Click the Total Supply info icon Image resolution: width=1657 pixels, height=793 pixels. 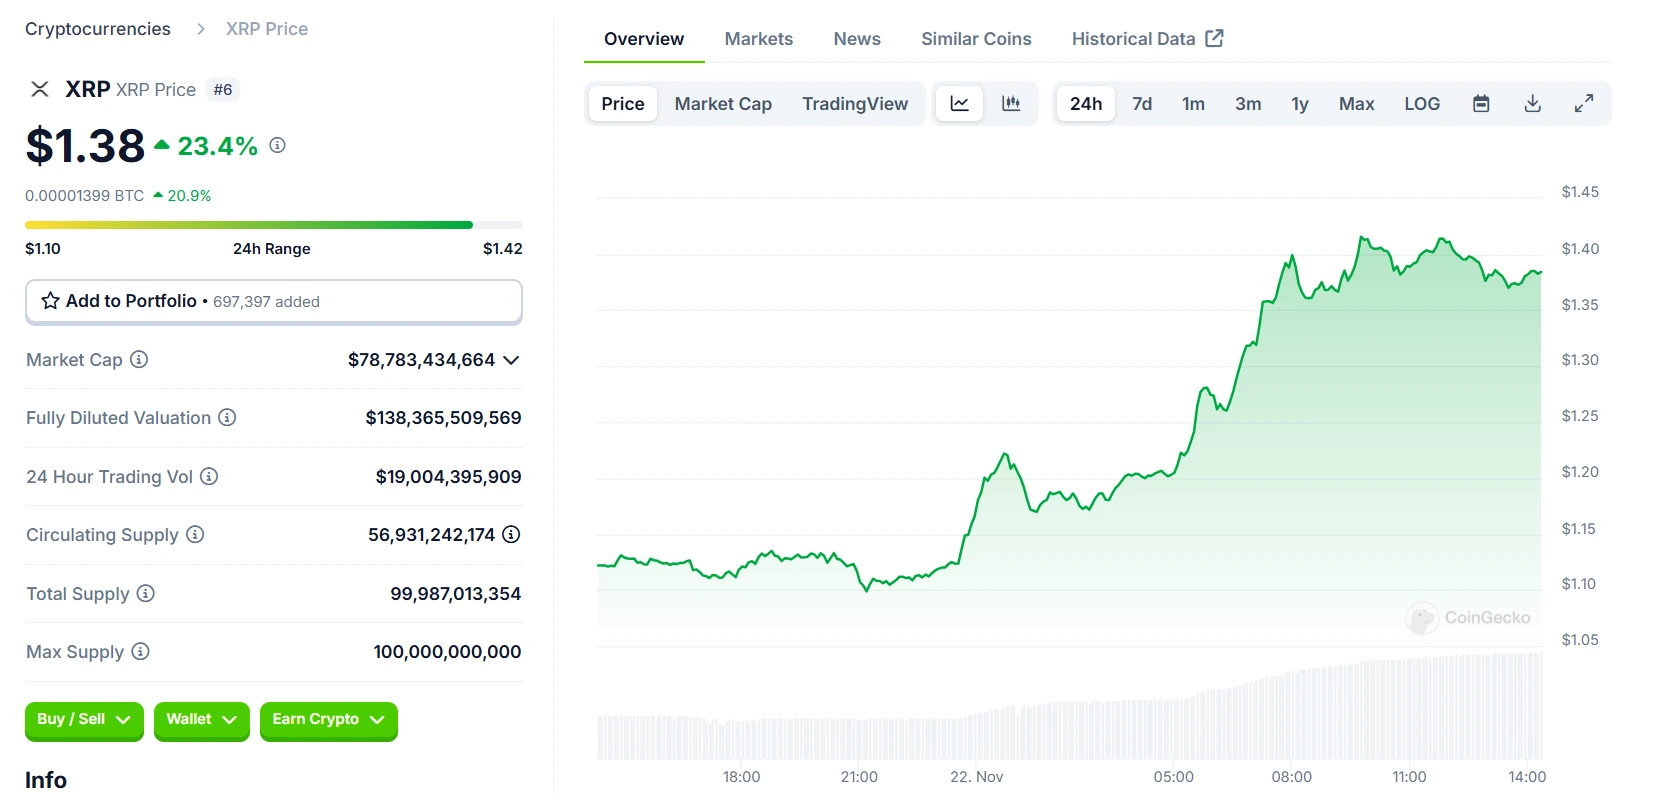146,593
